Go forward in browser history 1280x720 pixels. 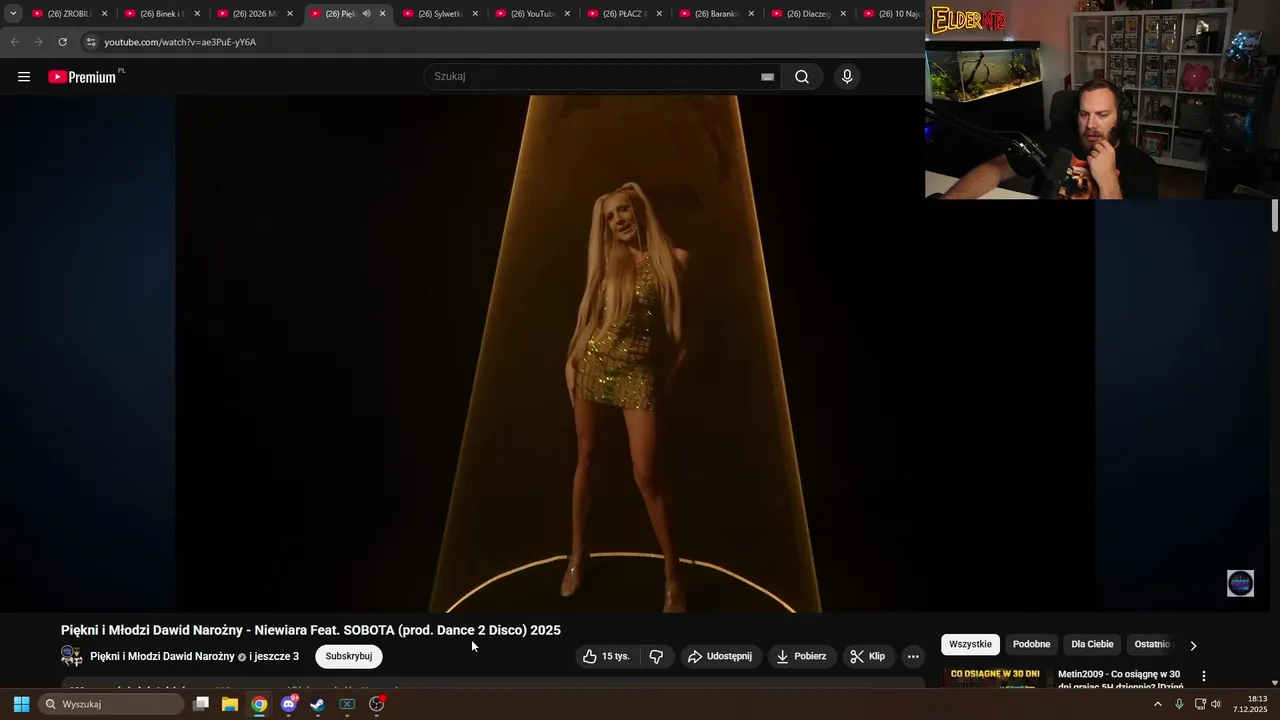click(x=38, y=42)
